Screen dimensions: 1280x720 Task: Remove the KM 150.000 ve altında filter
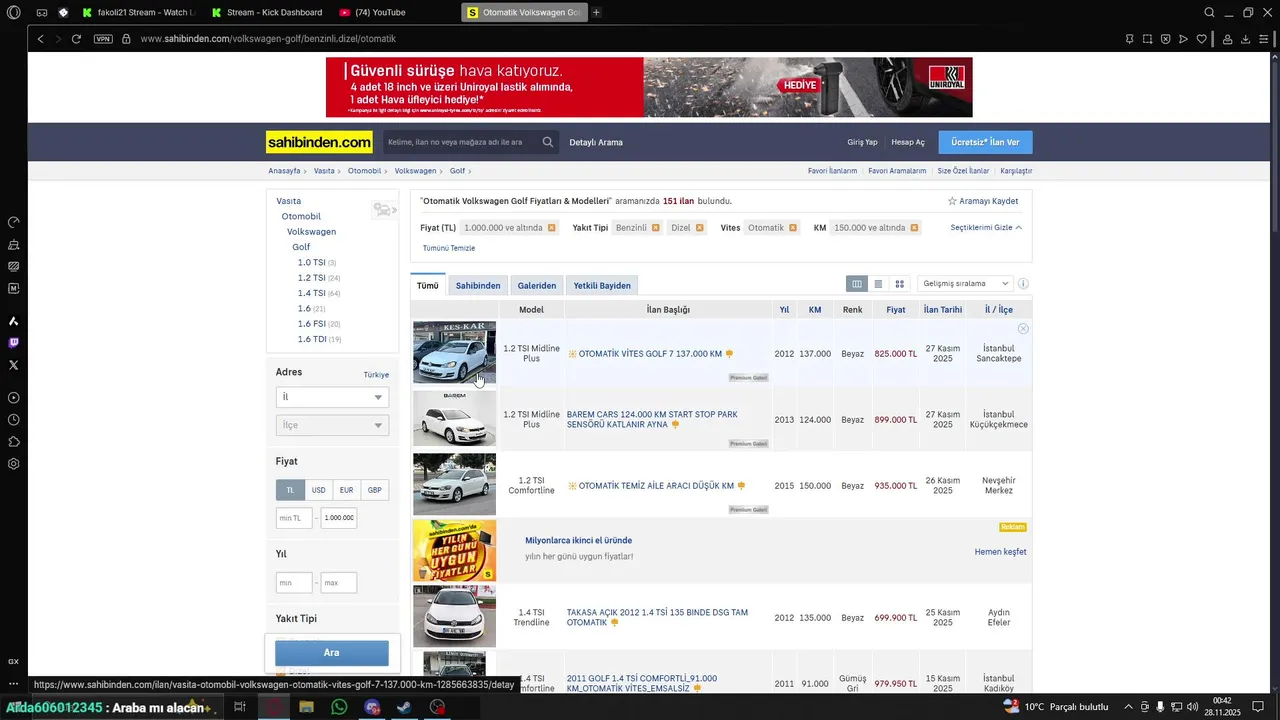914,228
